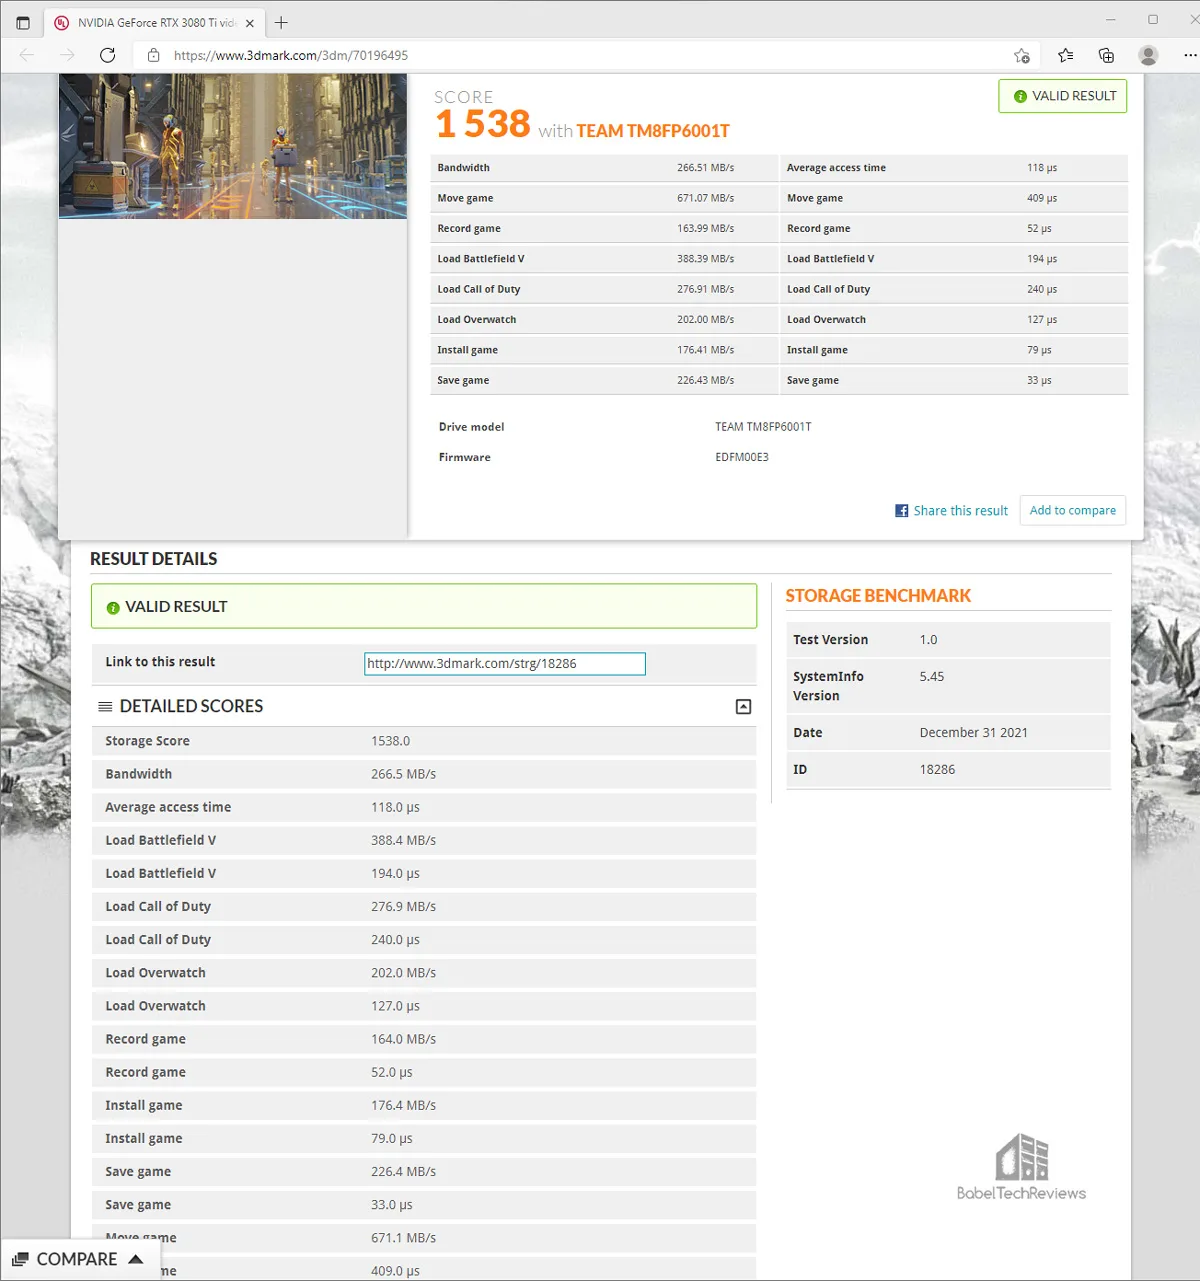Screen dimensions: 1200x1281
Task: Click the SystemInfo Version 5.45 value
Action: tap(932, 677)
